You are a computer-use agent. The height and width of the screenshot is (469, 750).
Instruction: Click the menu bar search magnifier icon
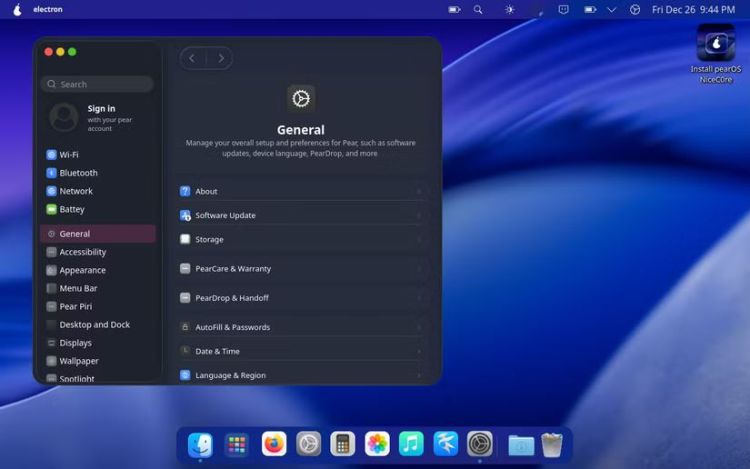point(478,9)
